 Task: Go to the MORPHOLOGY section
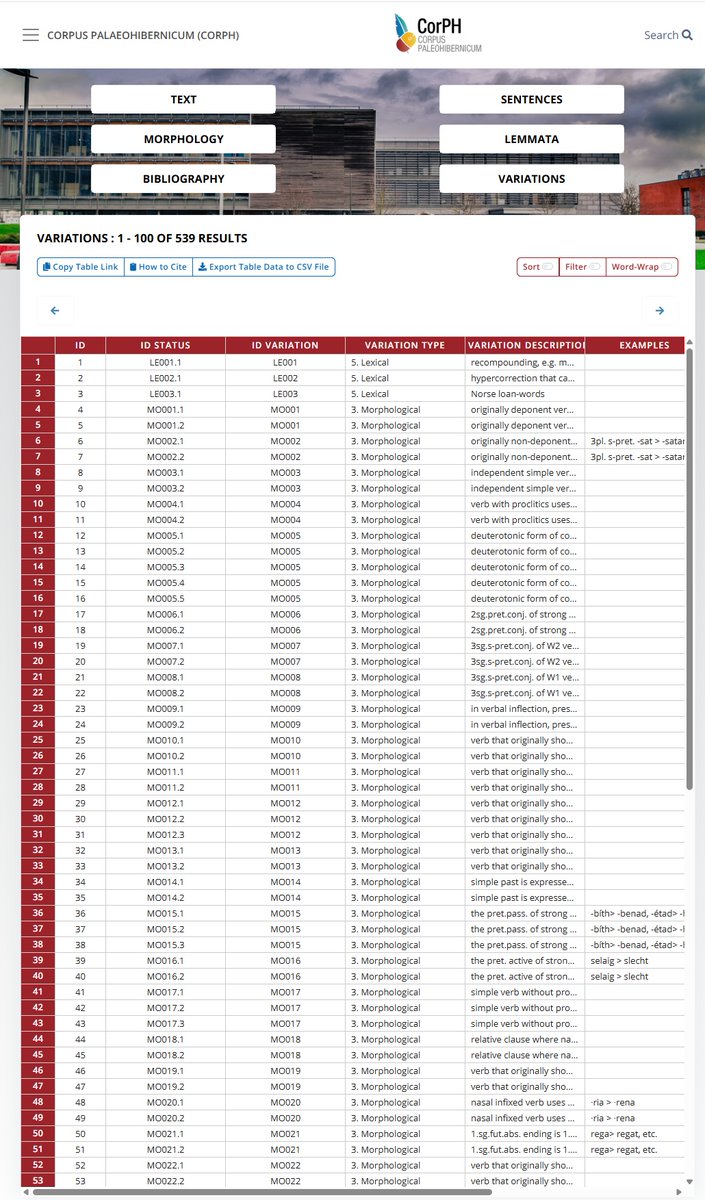click(x=183, y=139)
